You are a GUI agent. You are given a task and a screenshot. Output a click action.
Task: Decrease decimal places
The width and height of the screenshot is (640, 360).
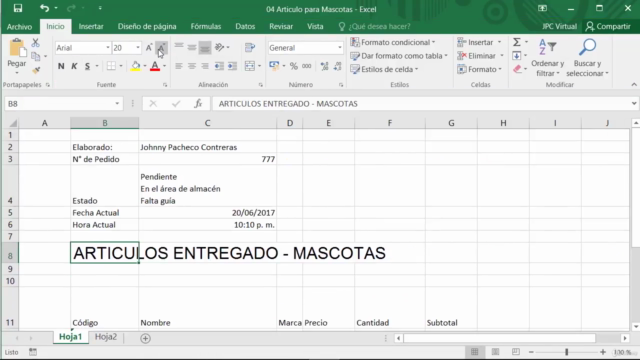(338, 66)
